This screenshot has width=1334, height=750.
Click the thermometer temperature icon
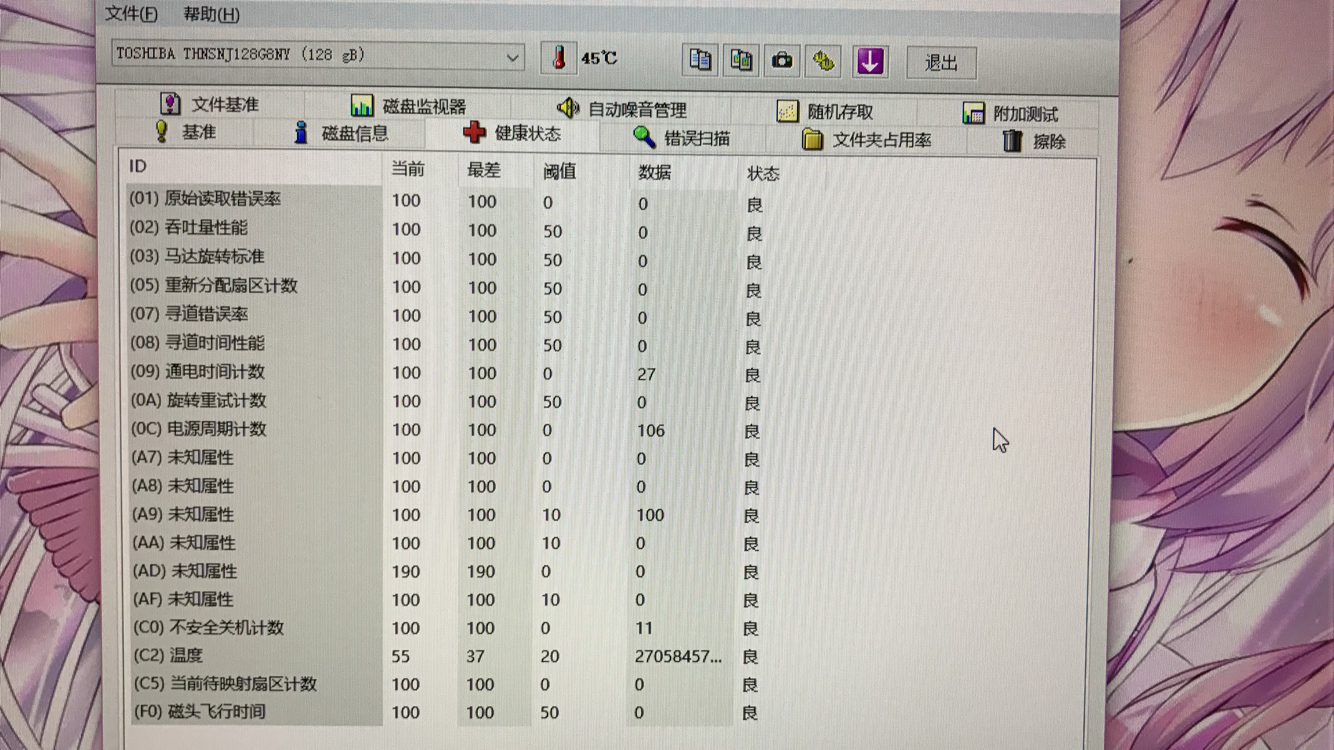click(559, 58)
